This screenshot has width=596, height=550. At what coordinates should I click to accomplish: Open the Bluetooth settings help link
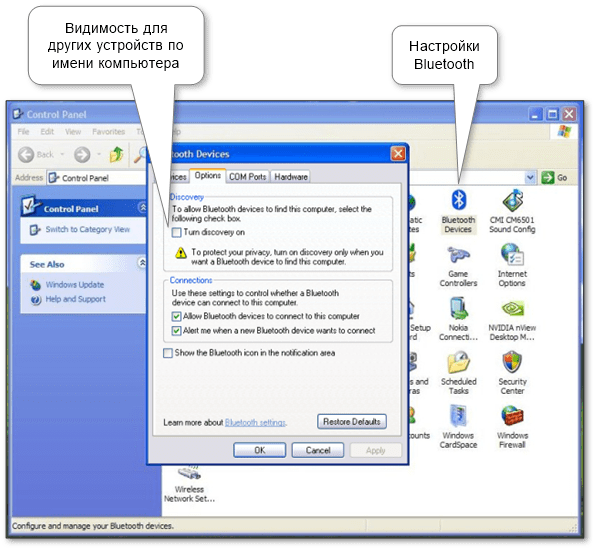(255, 423)
